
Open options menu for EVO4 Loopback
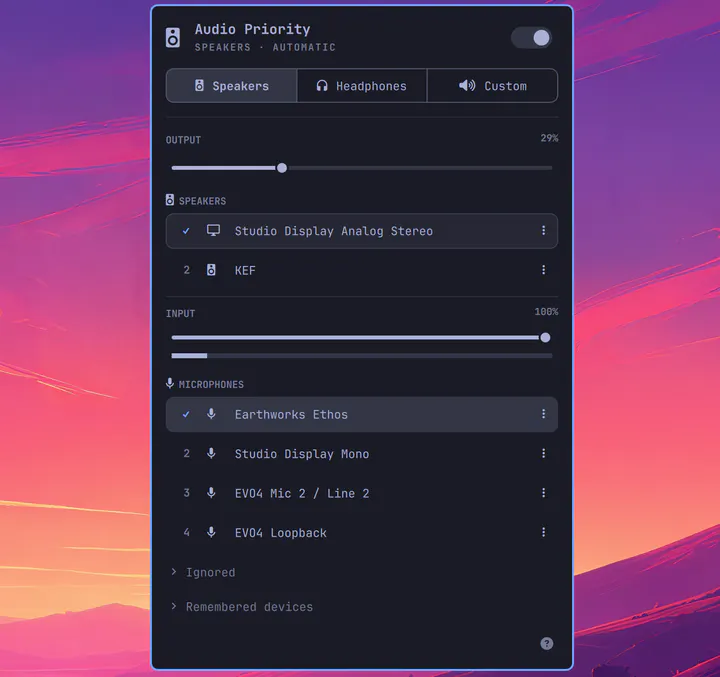pyautogui.click(x=544, y=533)
